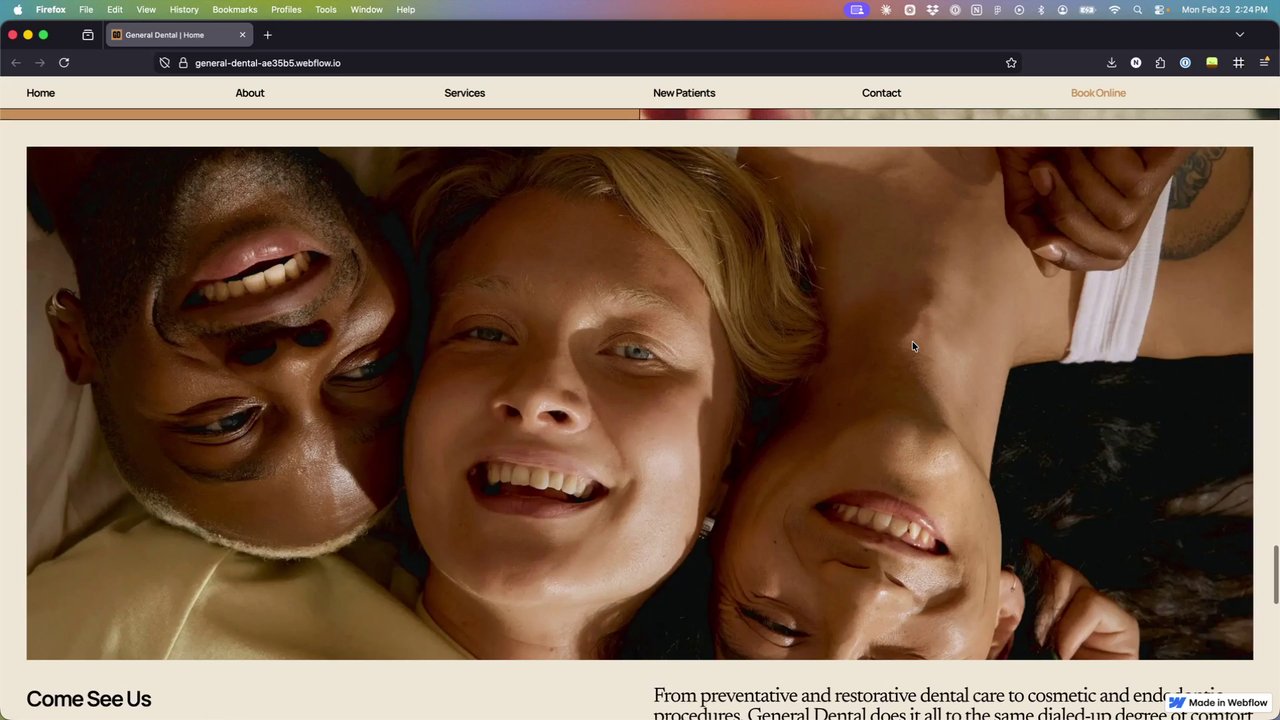Open the Firefox downloads panel
Viewport: 1280px width, 720px height.
tap(1111, 63)
